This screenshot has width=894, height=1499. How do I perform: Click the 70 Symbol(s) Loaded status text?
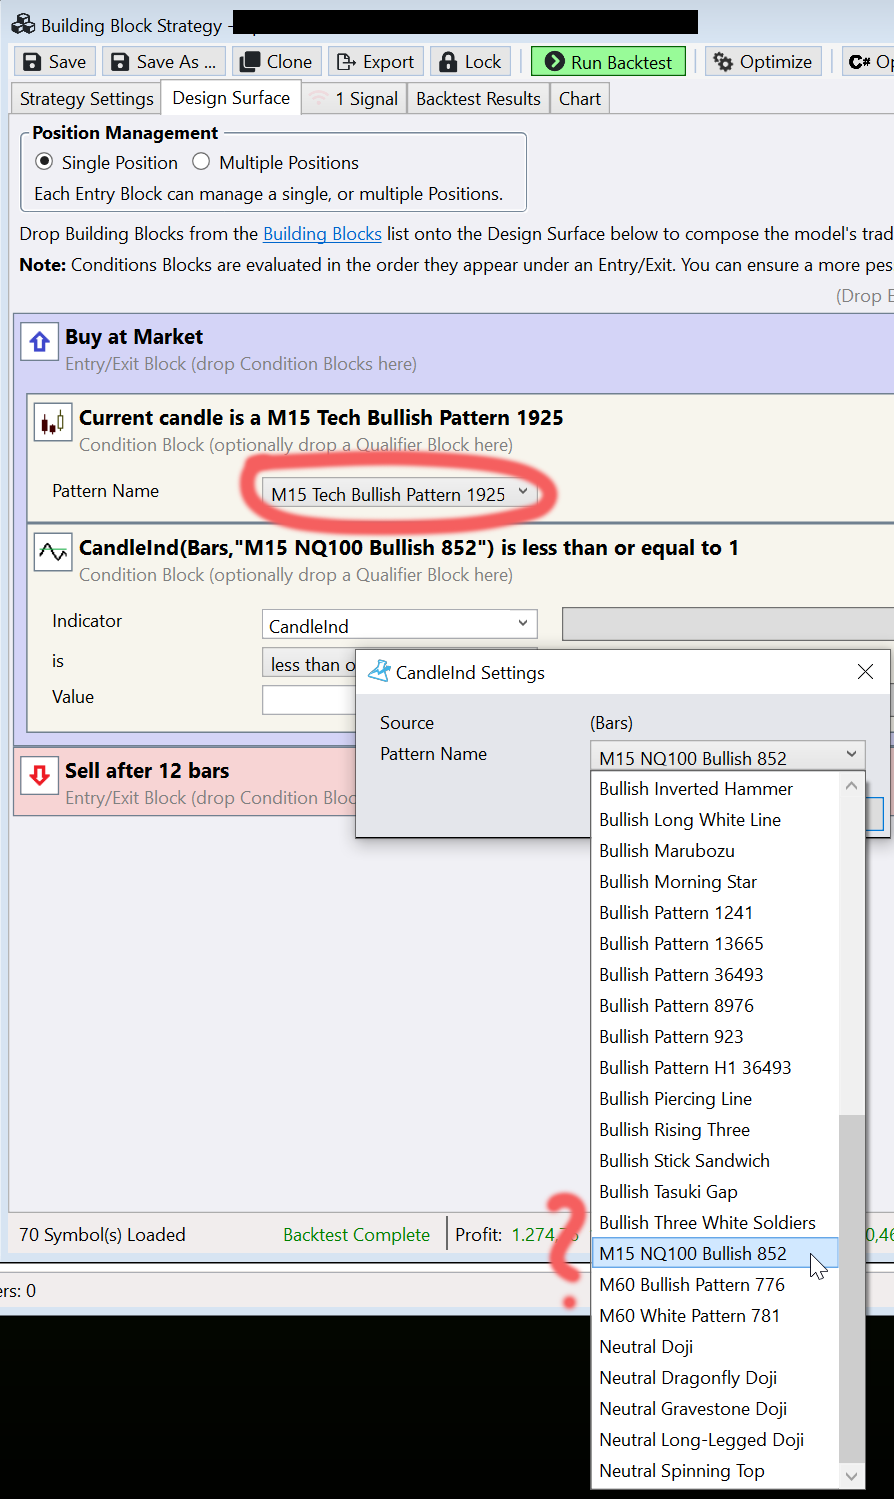tap(102, 1235)
